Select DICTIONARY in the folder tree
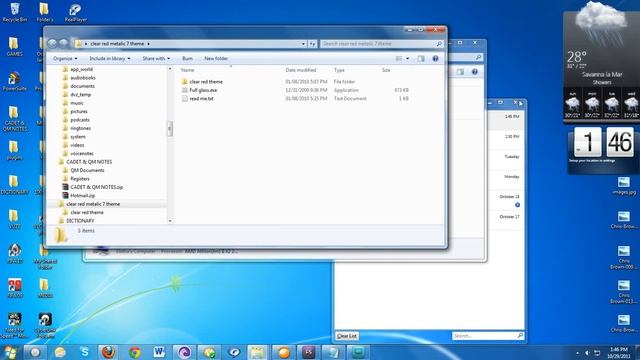The width and height of the screenshot is (640, 360). pyautogui.click(x=80, y=221)
